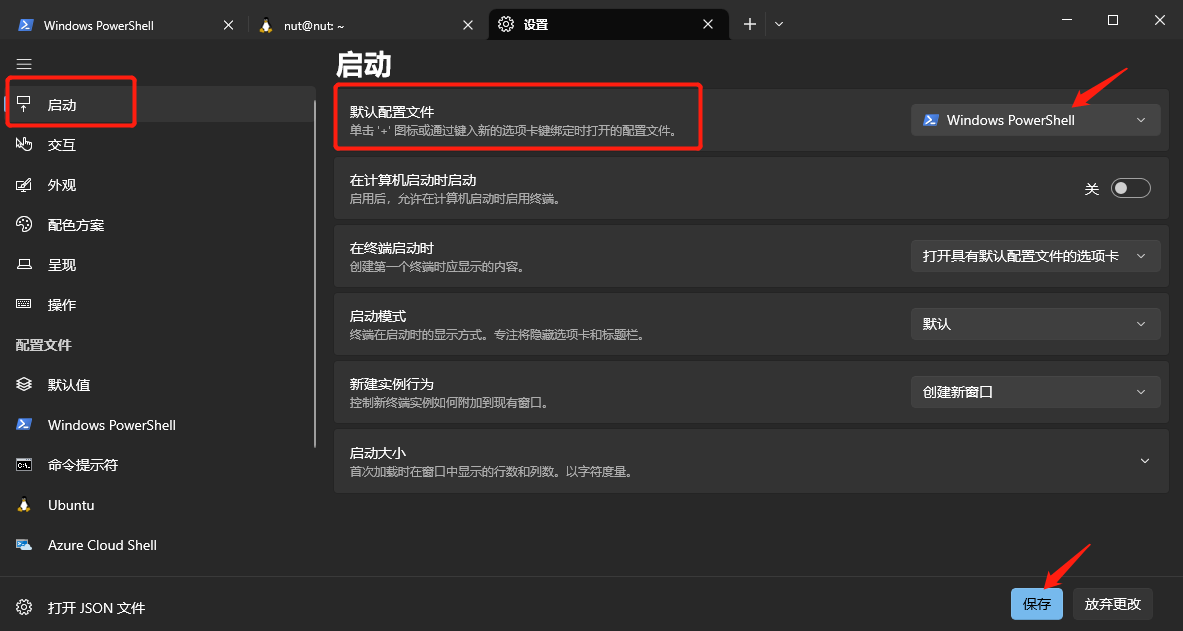The width and height of the screenshot is (1183, 631).
Task: Open 默认配置文件 Windows PowerShell dropdown
Action: coord(1035,120)
